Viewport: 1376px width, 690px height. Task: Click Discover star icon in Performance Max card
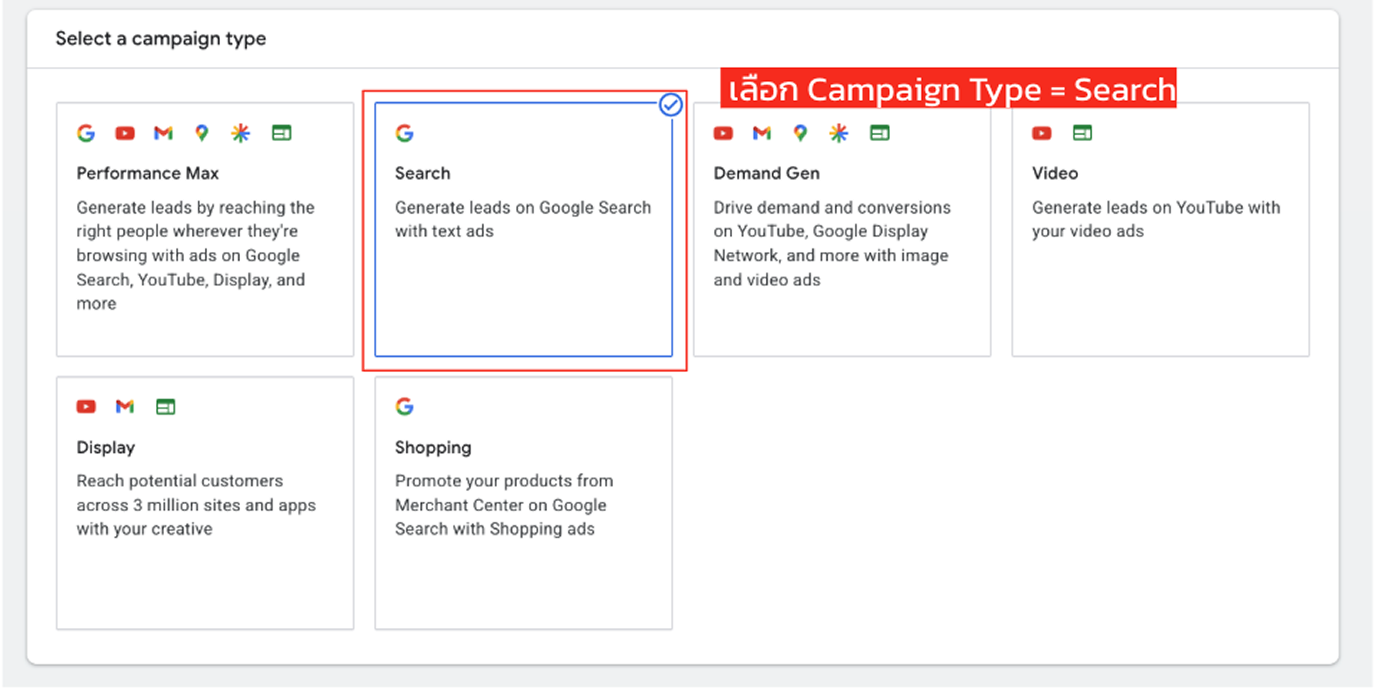pyautogui.click(x=241, y=133)
